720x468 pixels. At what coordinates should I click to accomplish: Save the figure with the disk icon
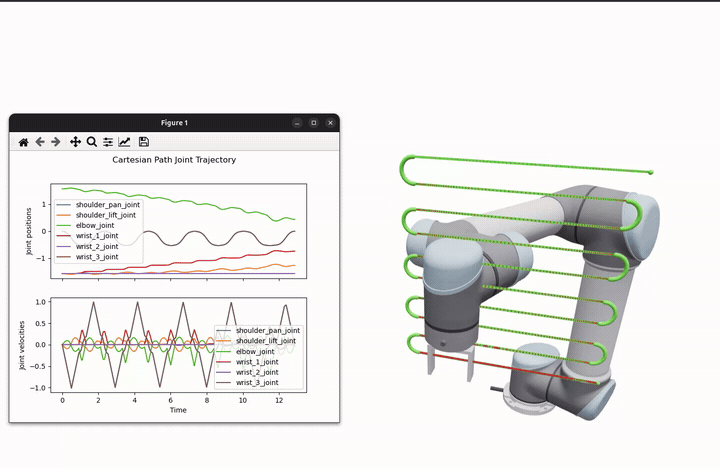click(x=144, y=142)
